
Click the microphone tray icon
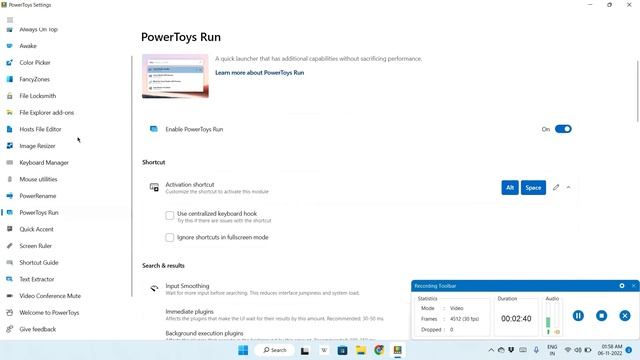536,350
